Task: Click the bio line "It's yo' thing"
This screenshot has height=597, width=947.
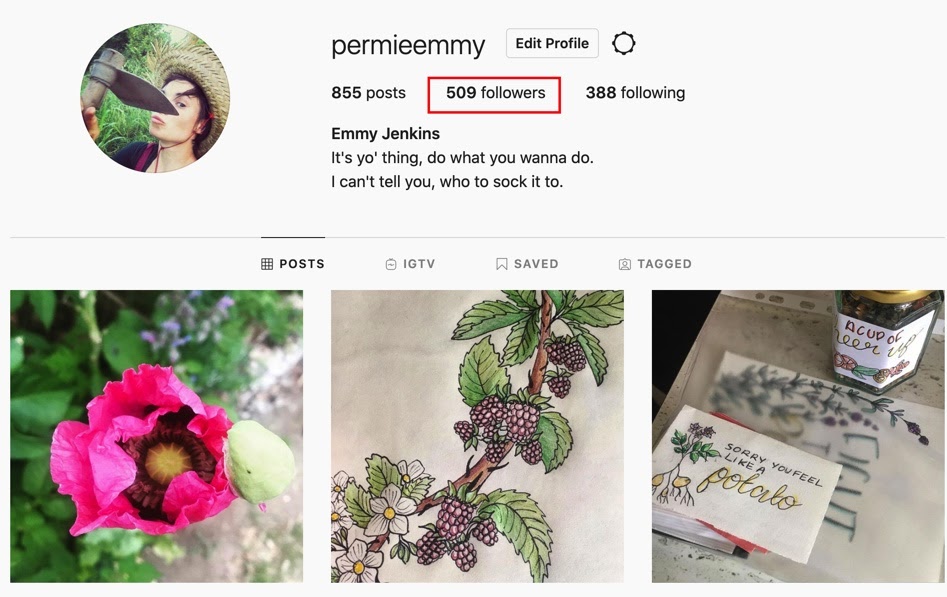Action: (462, 158)
